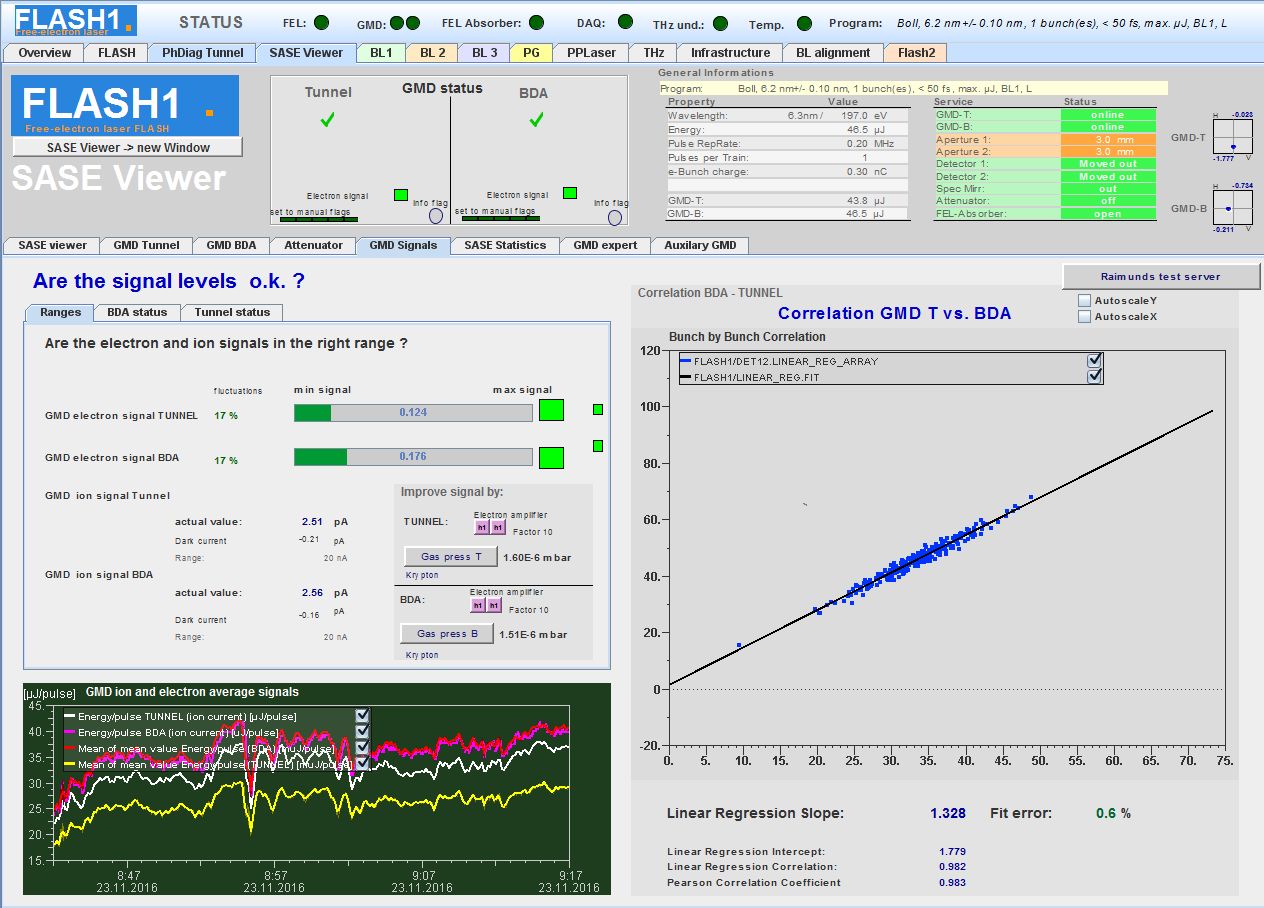The image size is (1264, 908).
Task: Uncheck the FLASH1/LINEAR_REG.FIT legend checkbox
Action: tap(1094, 376)
